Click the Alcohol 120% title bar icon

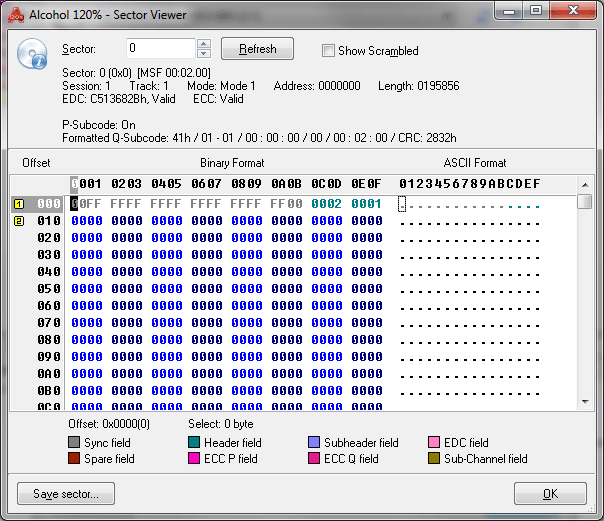click(16, 15)
